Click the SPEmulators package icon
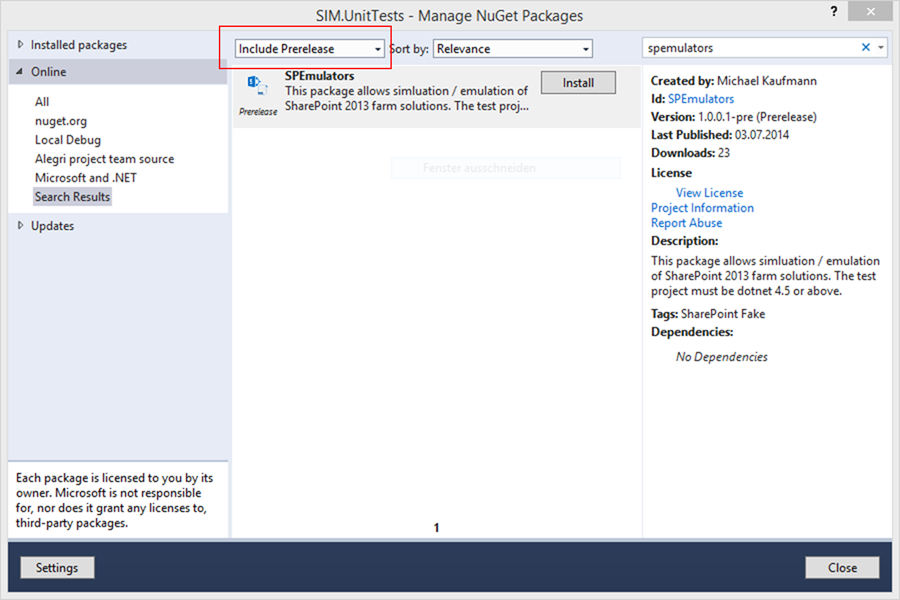This screenshot has height=600, width=900. 257,86
